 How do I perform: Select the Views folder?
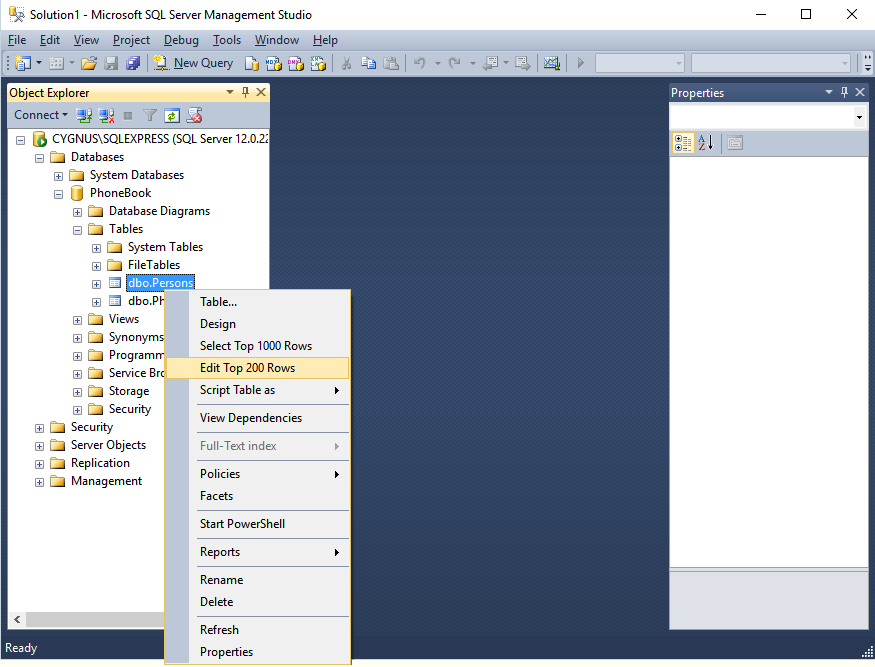pyautogui.click(x=124, y=319)
